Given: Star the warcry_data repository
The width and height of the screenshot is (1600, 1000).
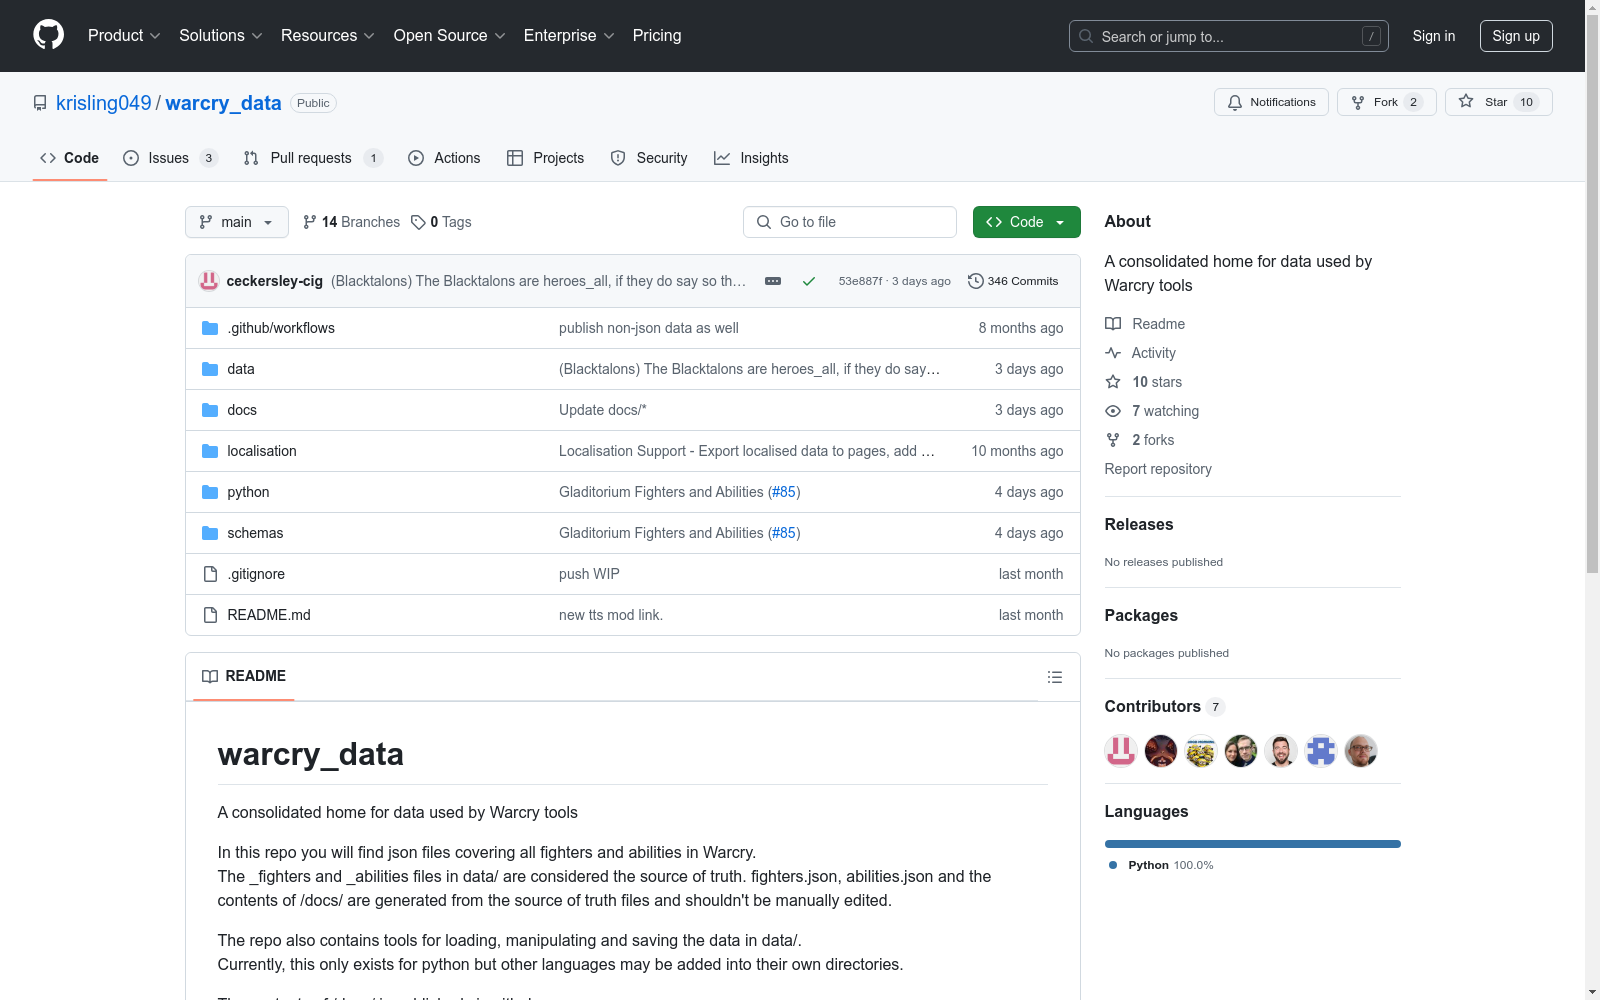Looking at the screenshot, I should pos(1499,102).
